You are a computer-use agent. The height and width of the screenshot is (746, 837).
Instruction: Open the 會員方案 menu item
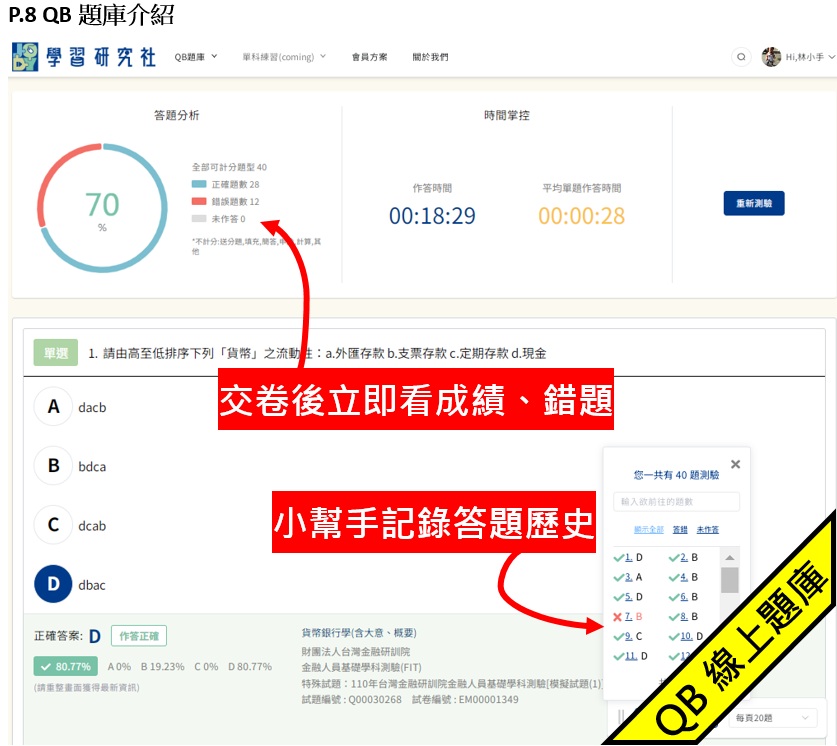(x=370, y=57)
